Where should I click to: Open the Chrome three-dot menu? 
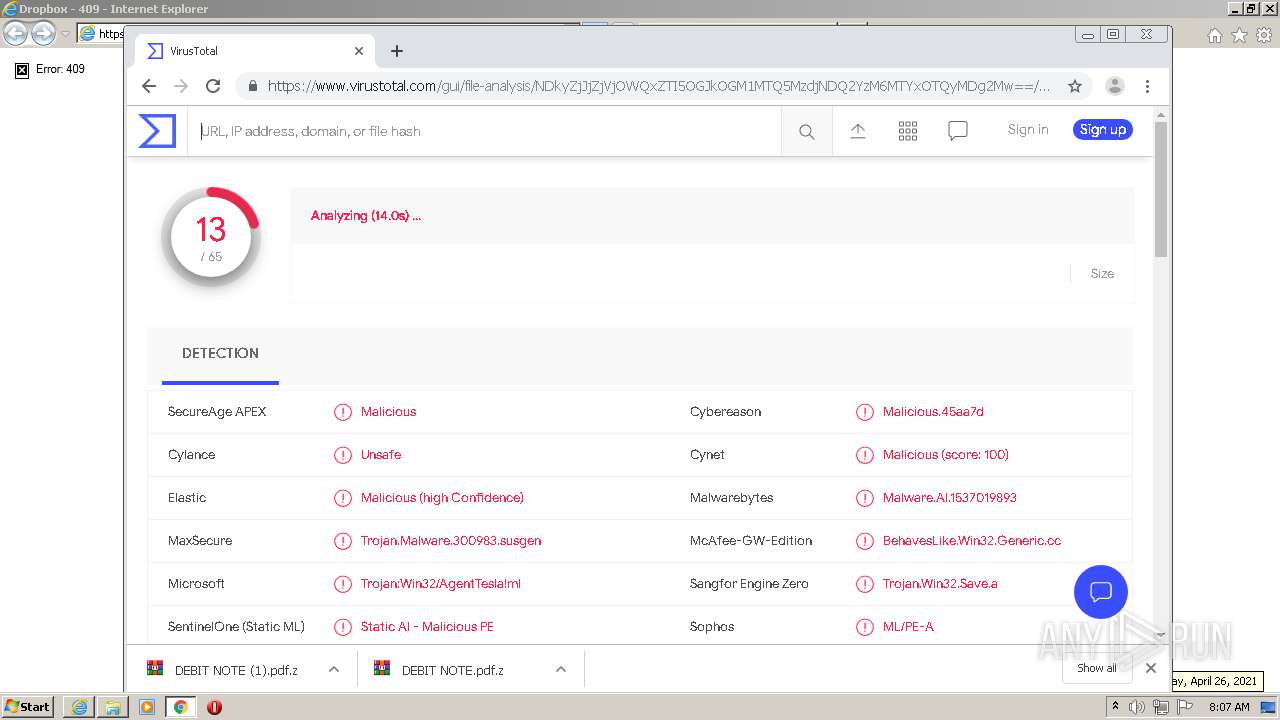coord(1147,86)
